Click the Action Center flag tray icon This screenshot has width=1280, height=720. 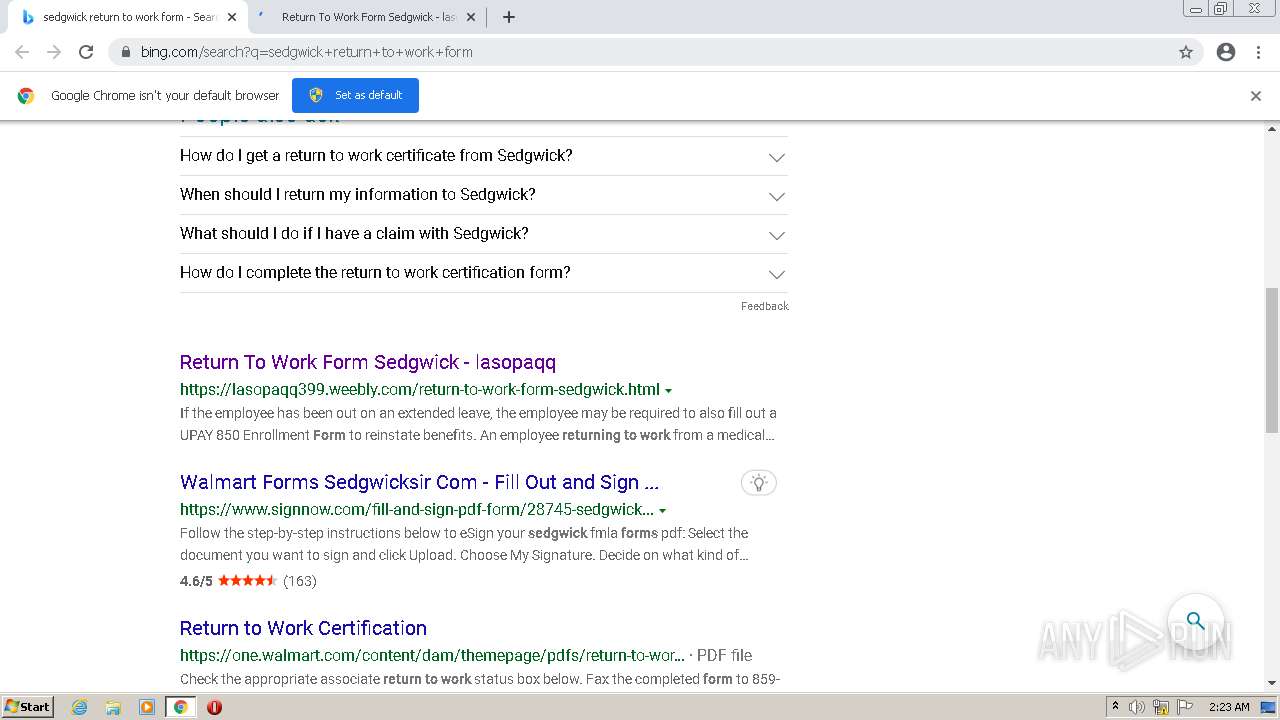(x=1185, y=707)
